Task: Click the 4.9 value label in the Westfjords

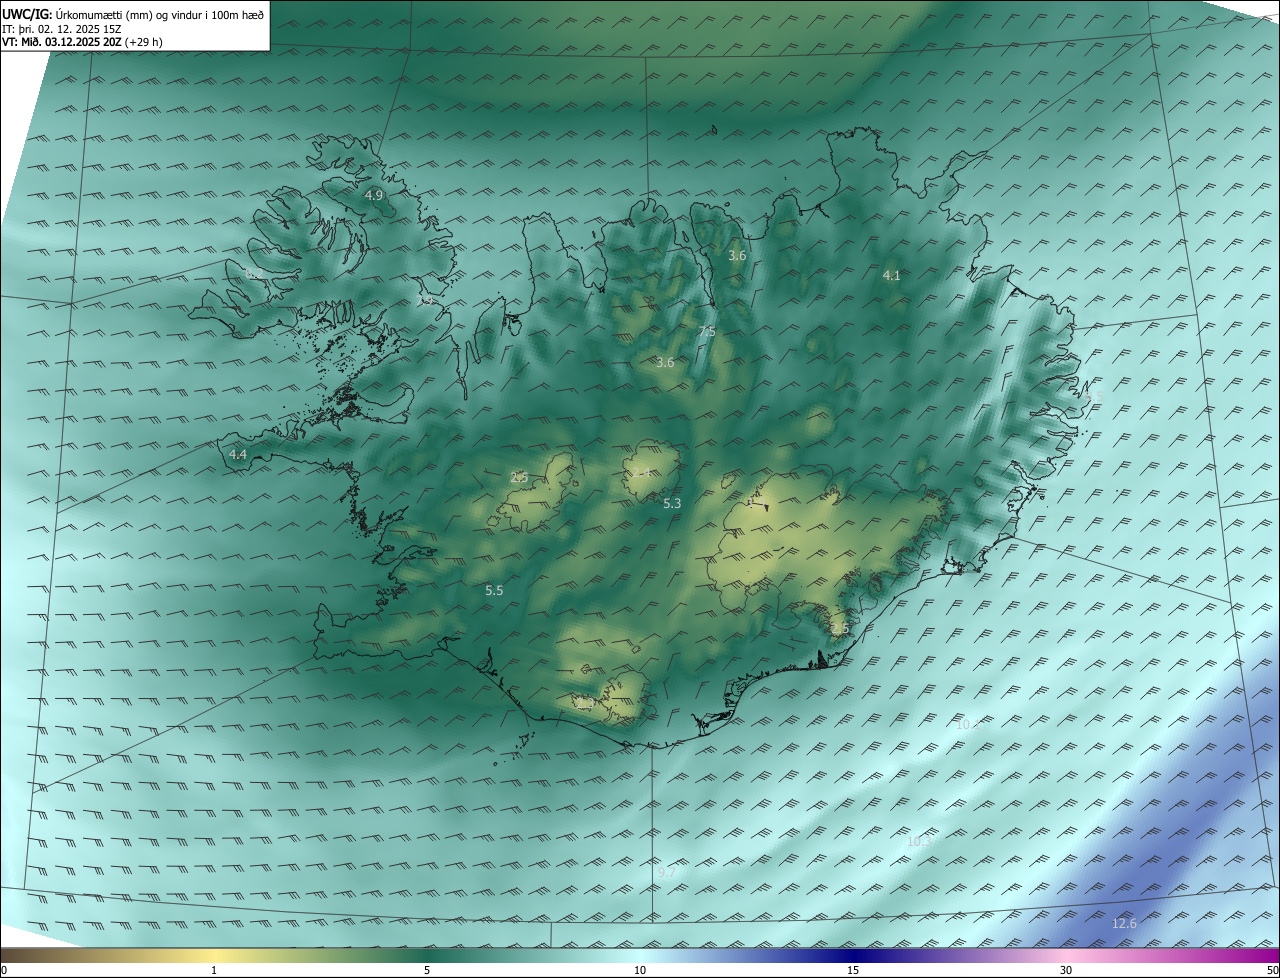Action: 374,195
